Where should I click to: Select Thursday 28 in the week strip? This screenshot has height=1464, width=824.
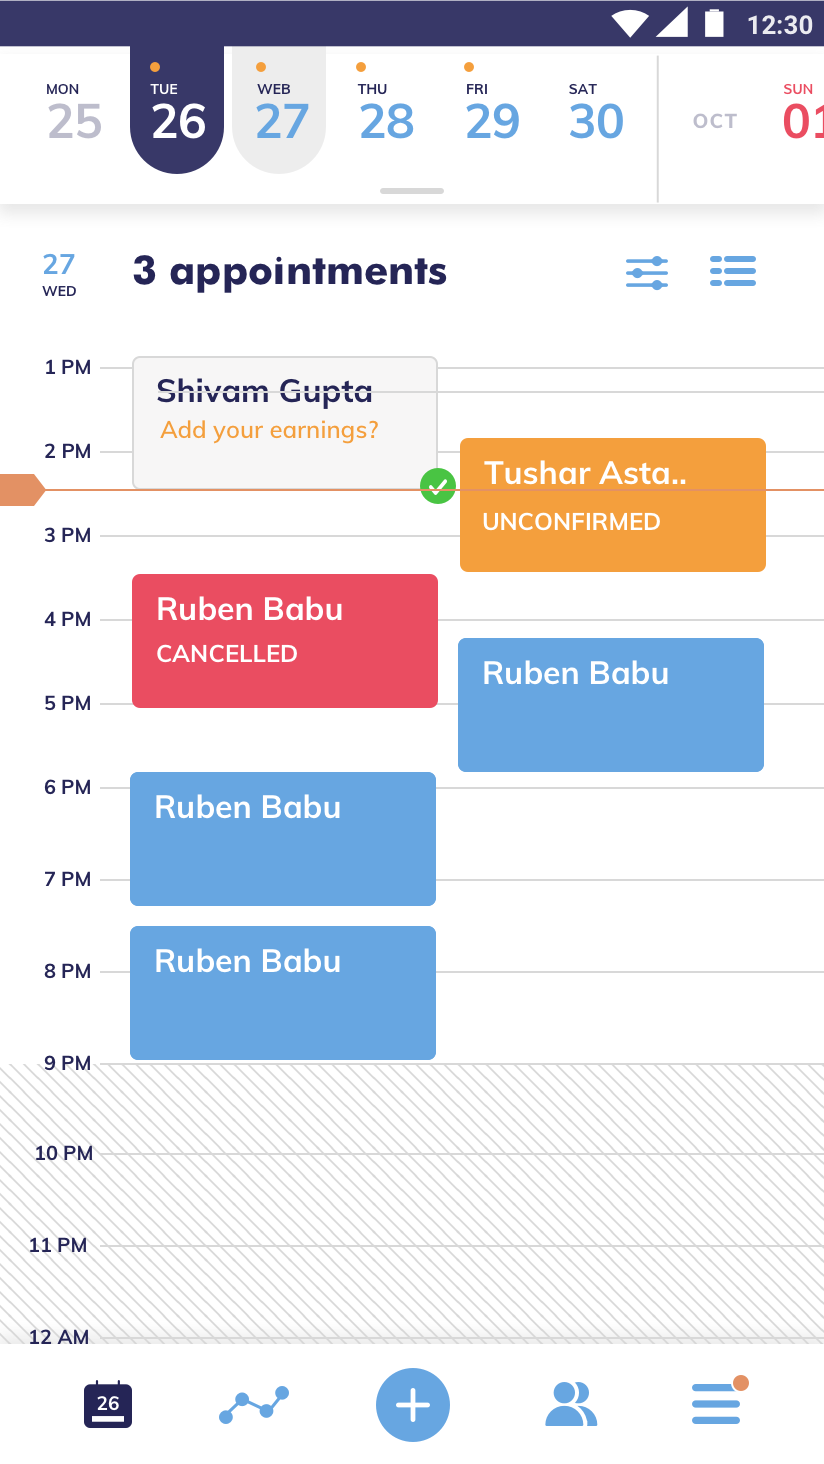[x=386, y=112]
